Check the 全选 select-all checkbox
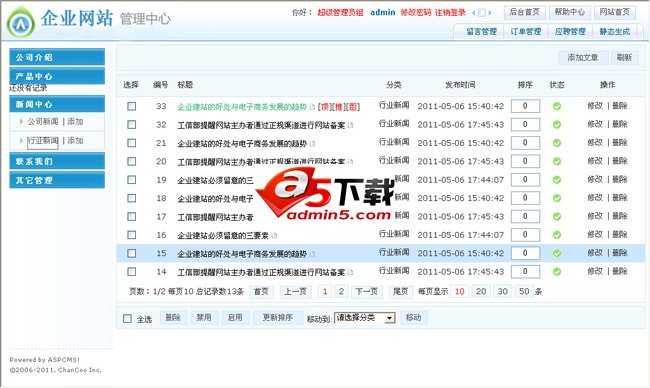The image size is (650, 388). 127,318
